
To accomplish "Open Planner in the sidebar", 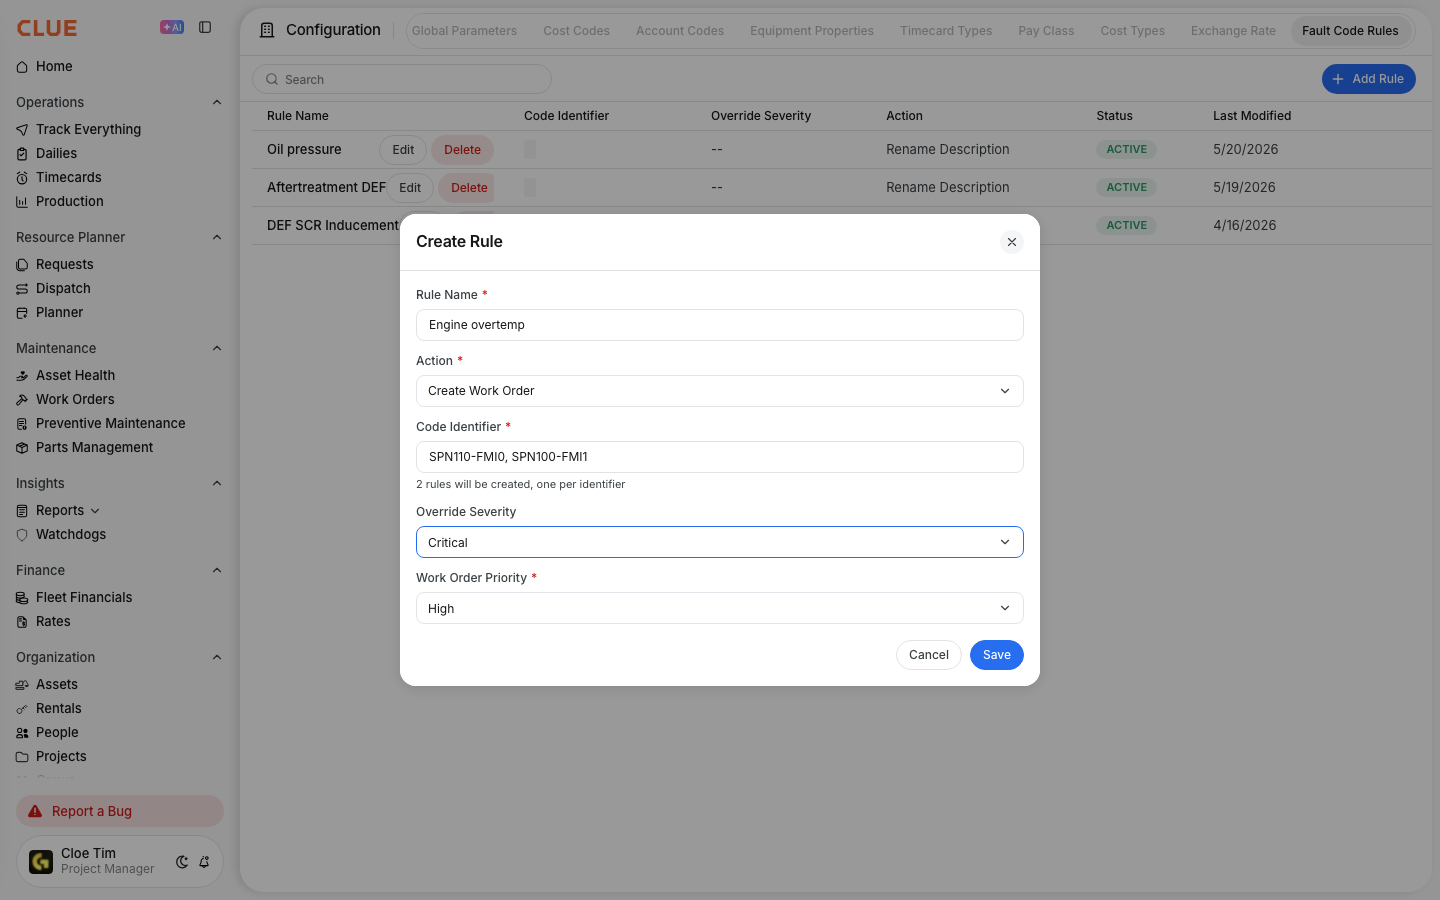I will tap(59, 312).
